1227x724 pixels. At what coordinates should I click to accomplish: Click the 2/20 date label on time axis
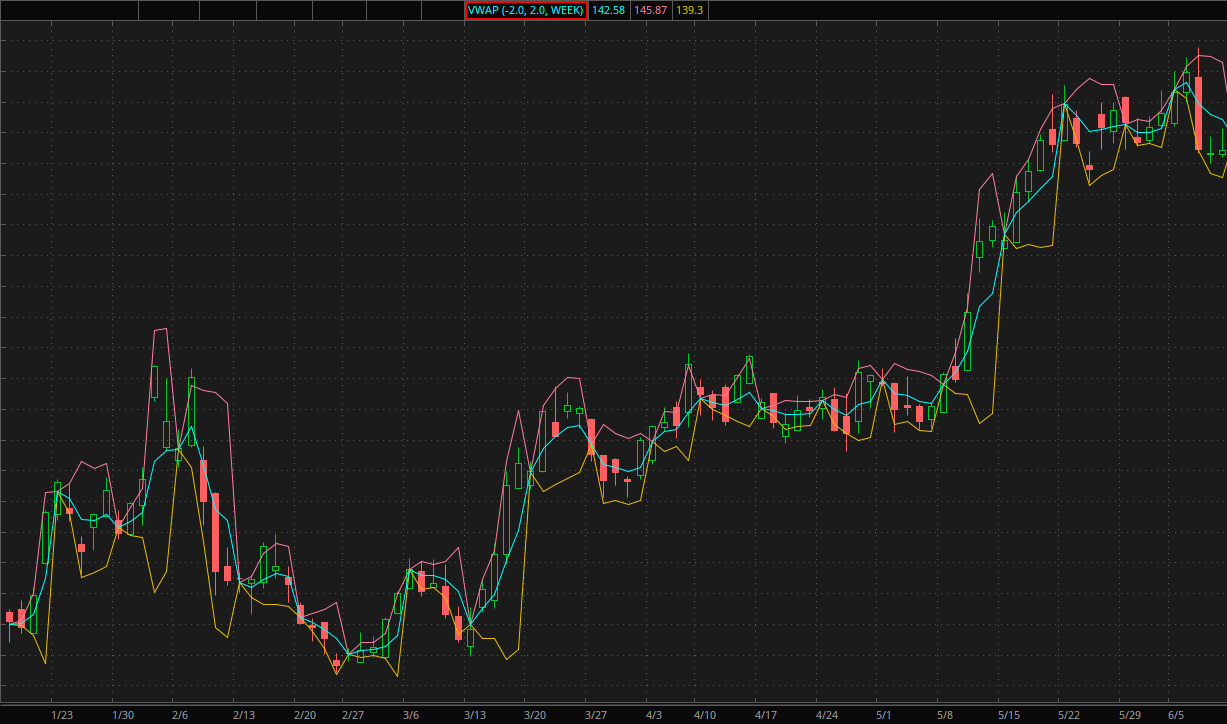point(305,715)
